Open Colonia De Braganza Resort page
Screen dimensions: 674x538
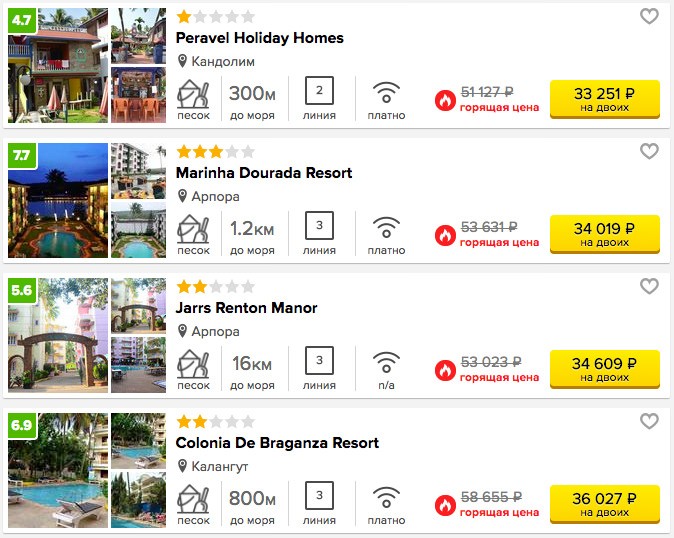(x=277, y=443)
